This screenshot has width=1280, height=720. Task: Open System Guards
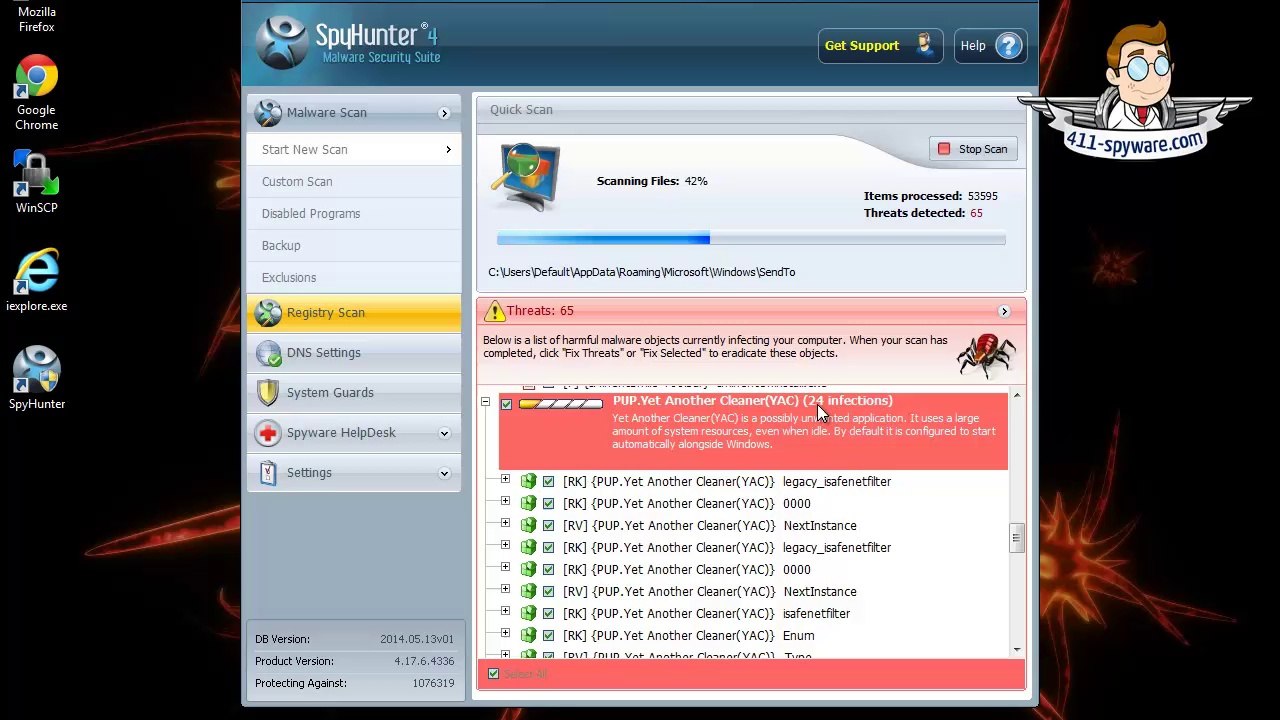pyautogui.click(x=354, y=393)
